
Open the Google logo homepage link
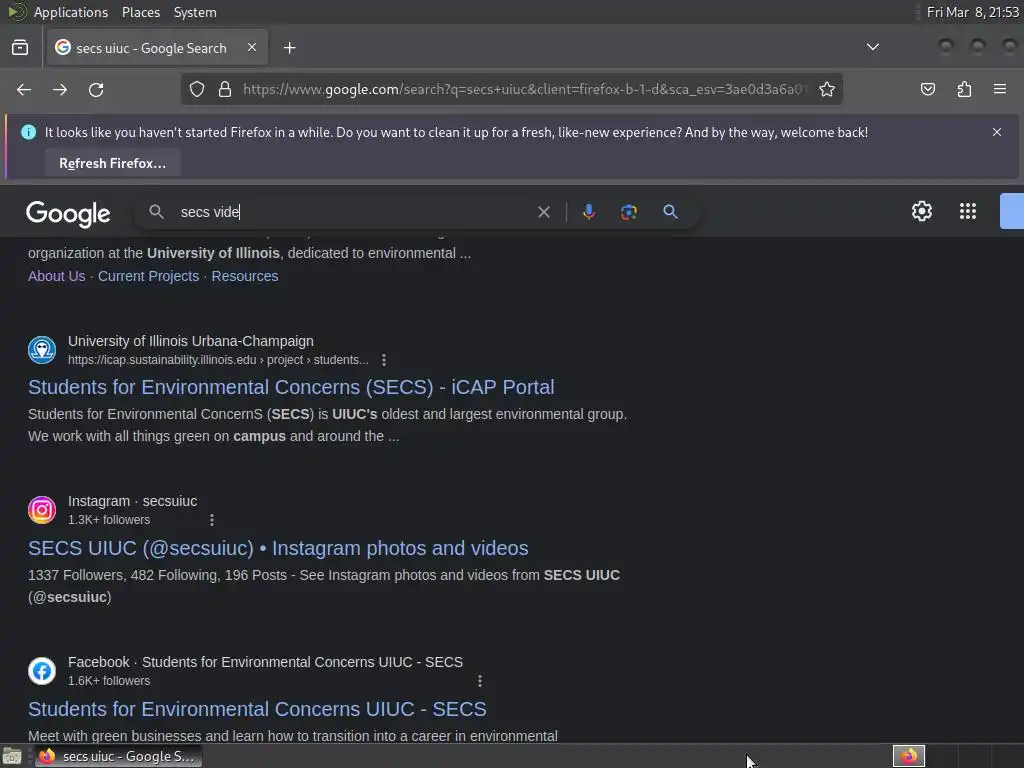pyautogui.click(x=68, y=213)
